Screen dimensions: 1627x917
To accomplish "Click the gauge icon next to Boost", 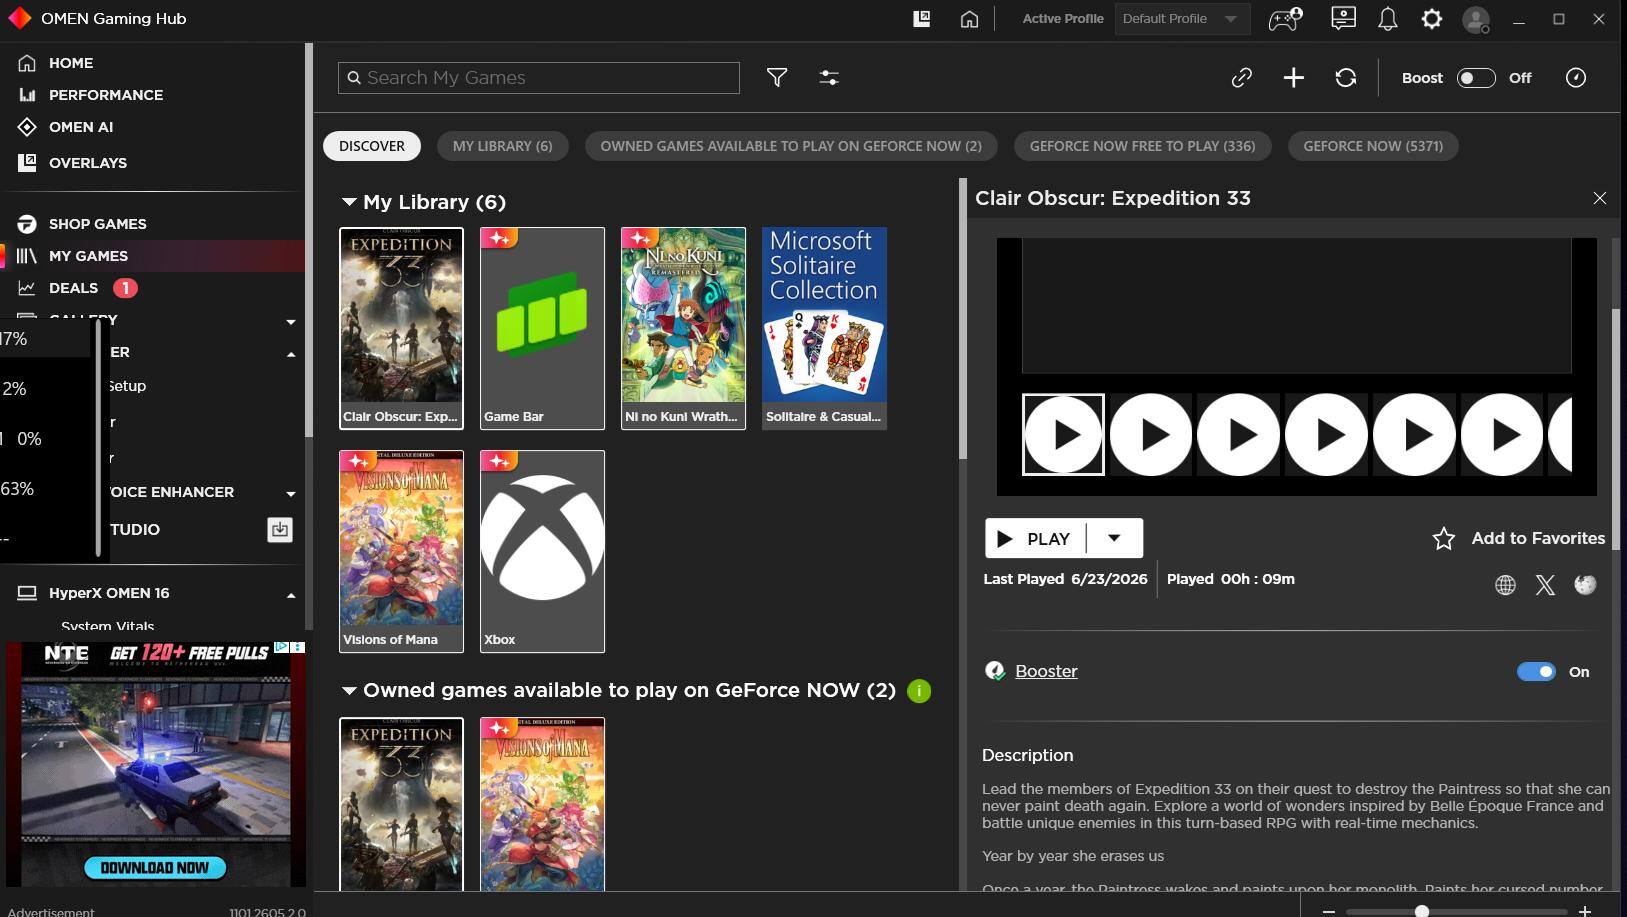I will tap(1576, 78).
